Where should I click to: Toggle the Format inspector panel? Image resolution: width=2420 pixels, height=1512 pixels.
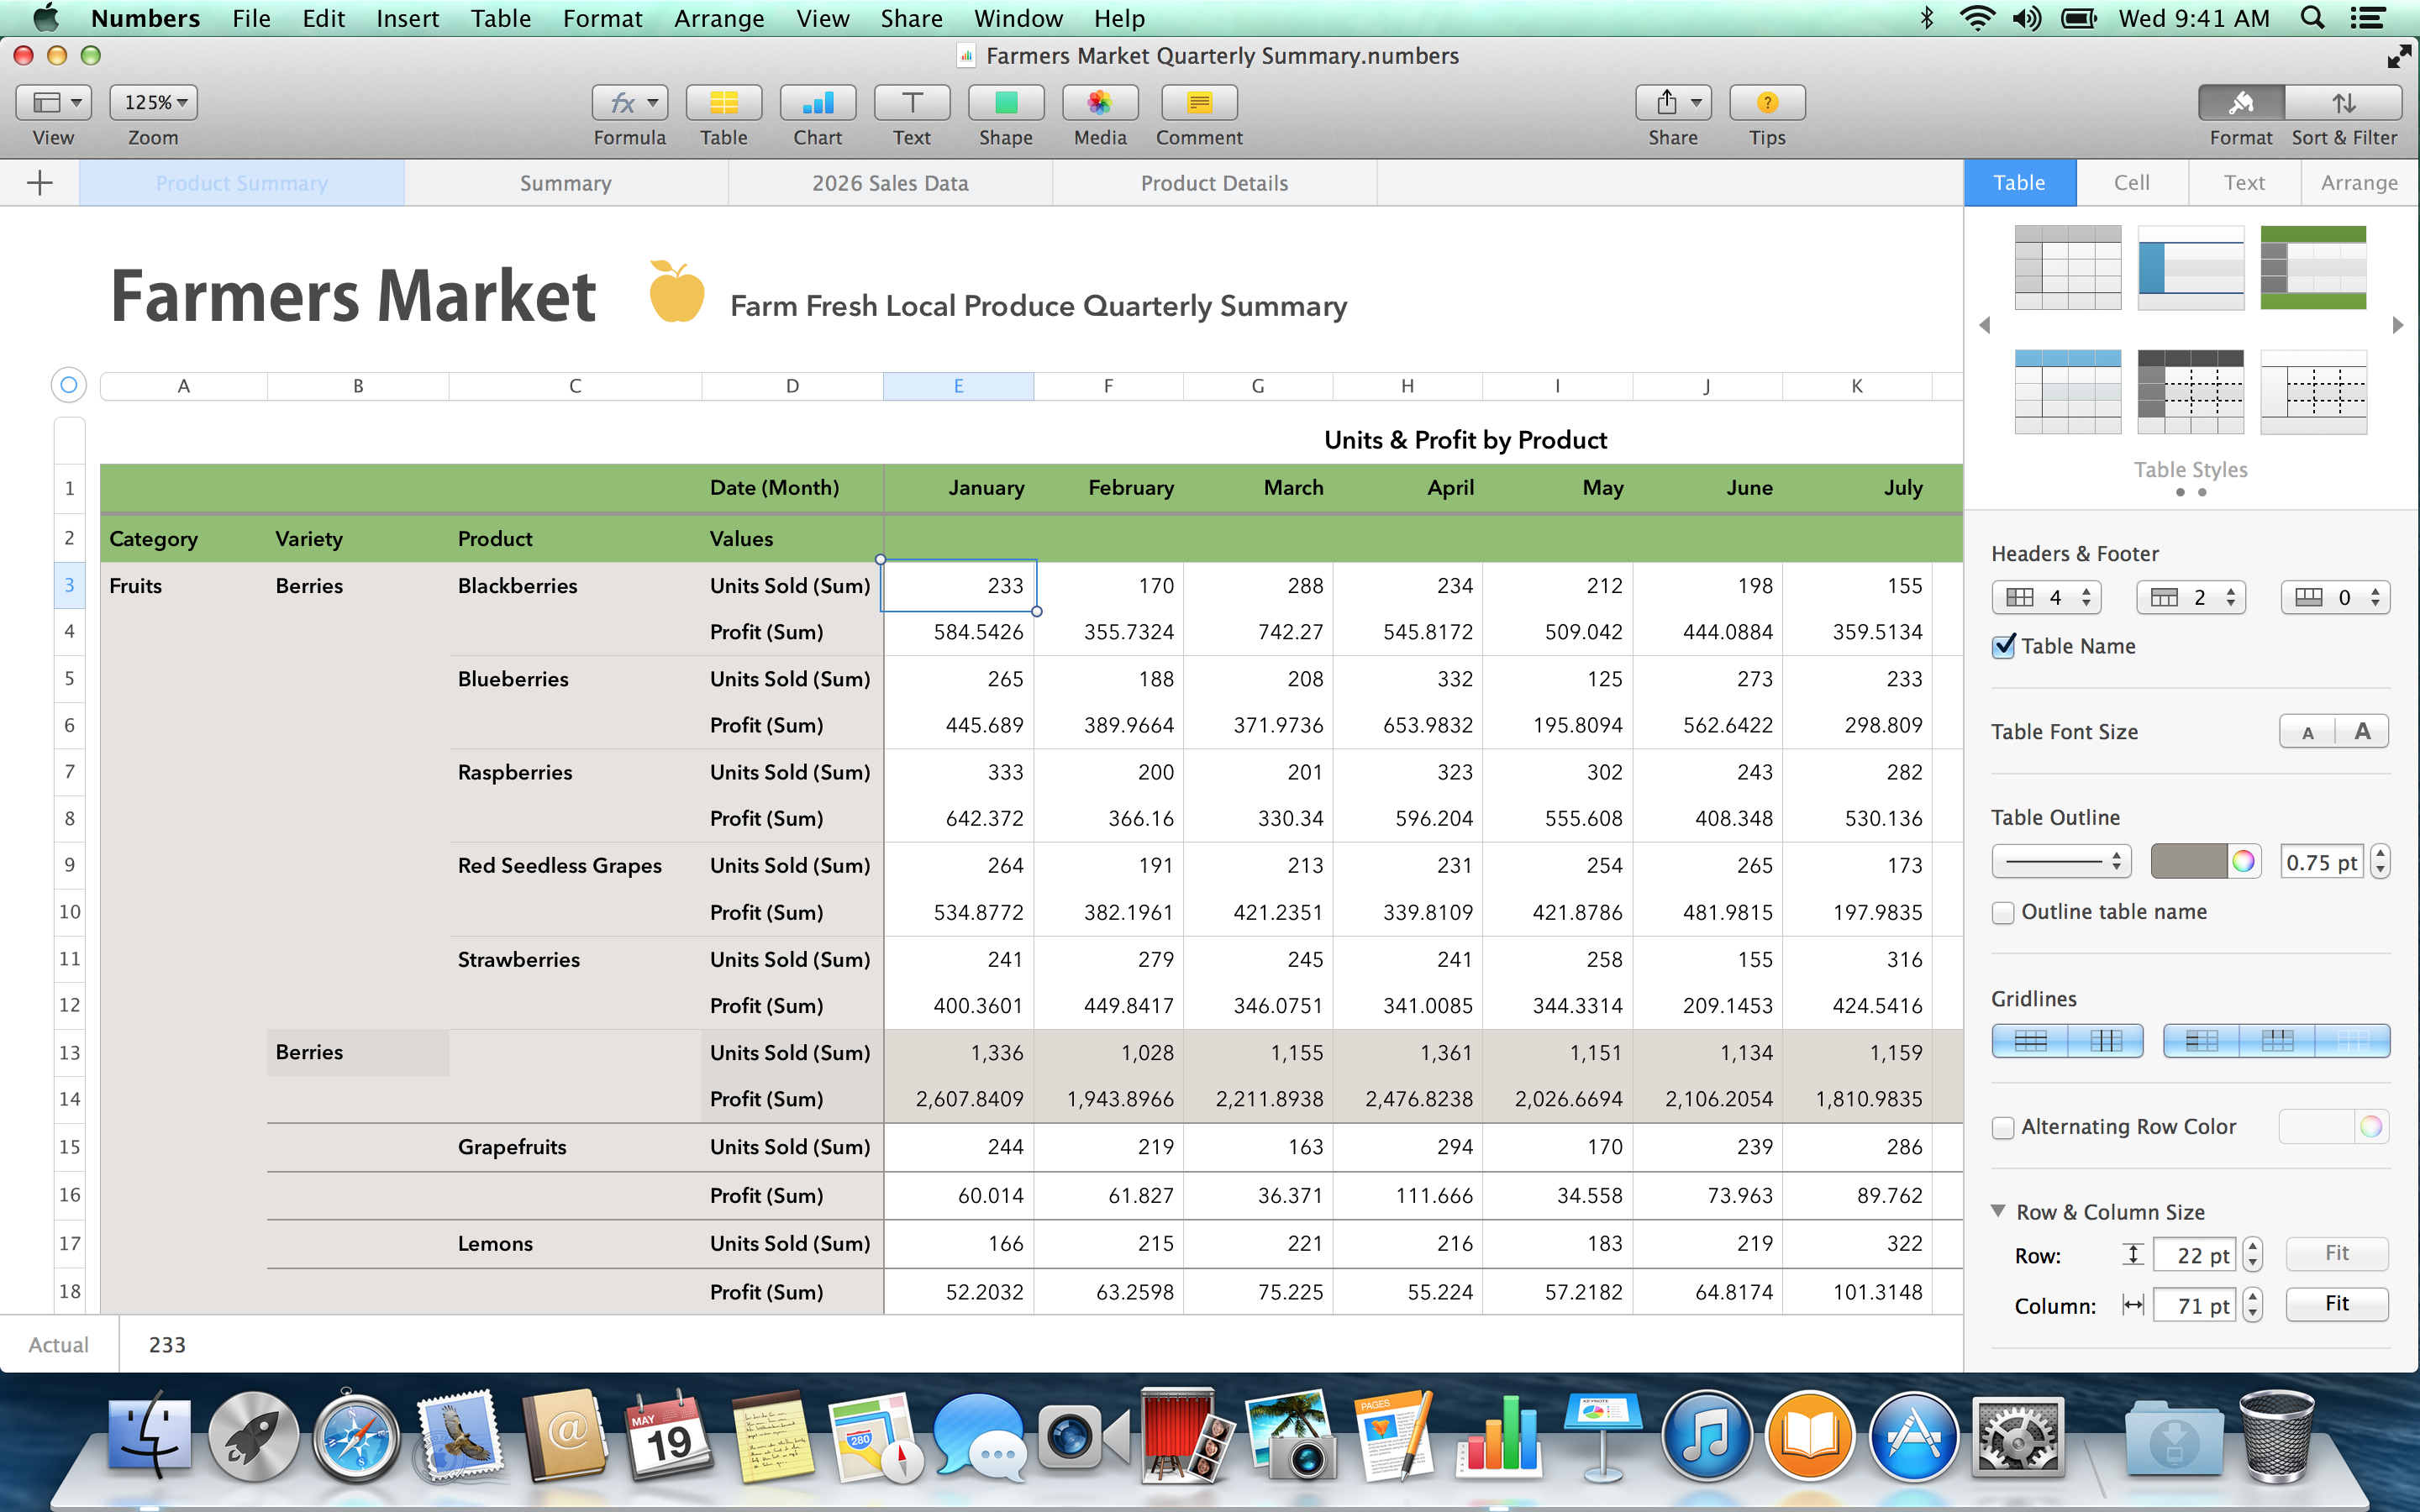click(2241, 103)
